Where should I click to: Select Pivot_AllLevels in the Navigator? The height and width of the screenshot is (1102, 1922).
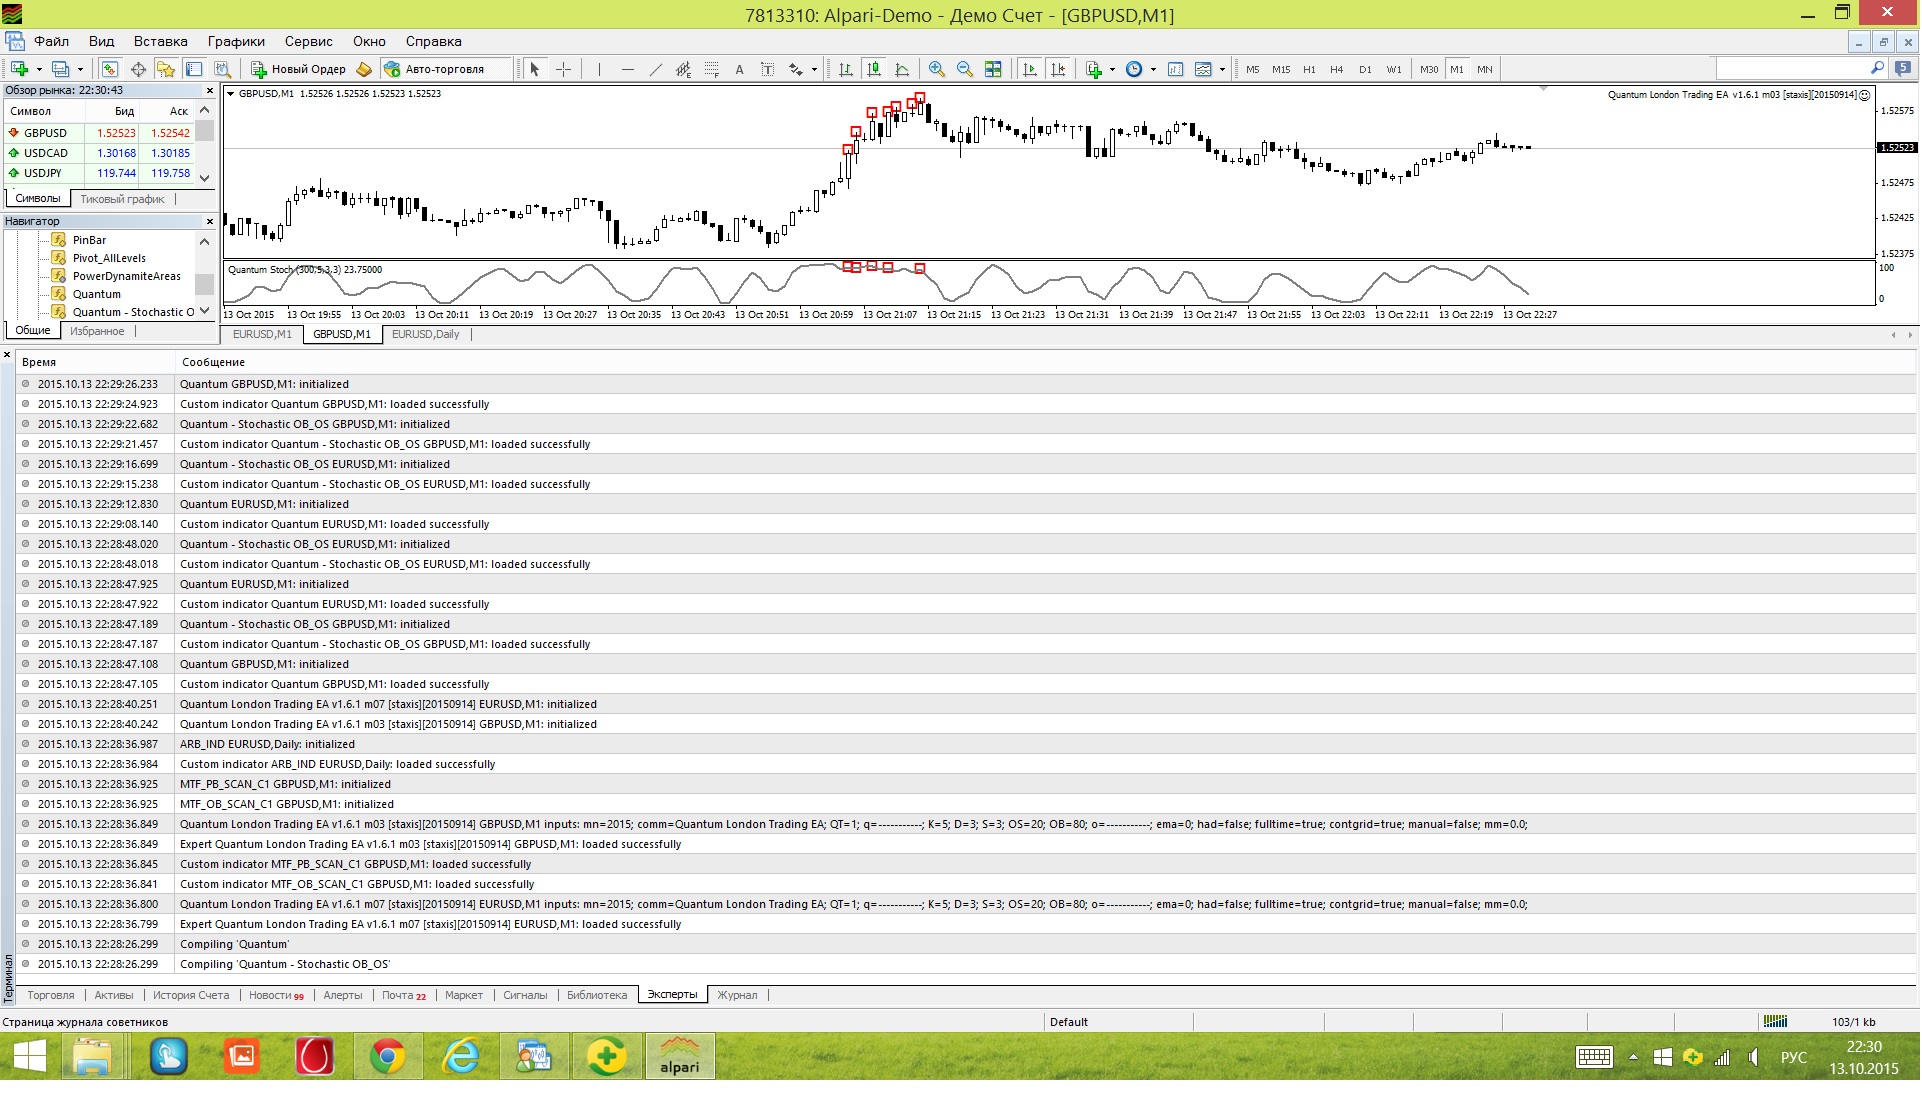[108, 258]
